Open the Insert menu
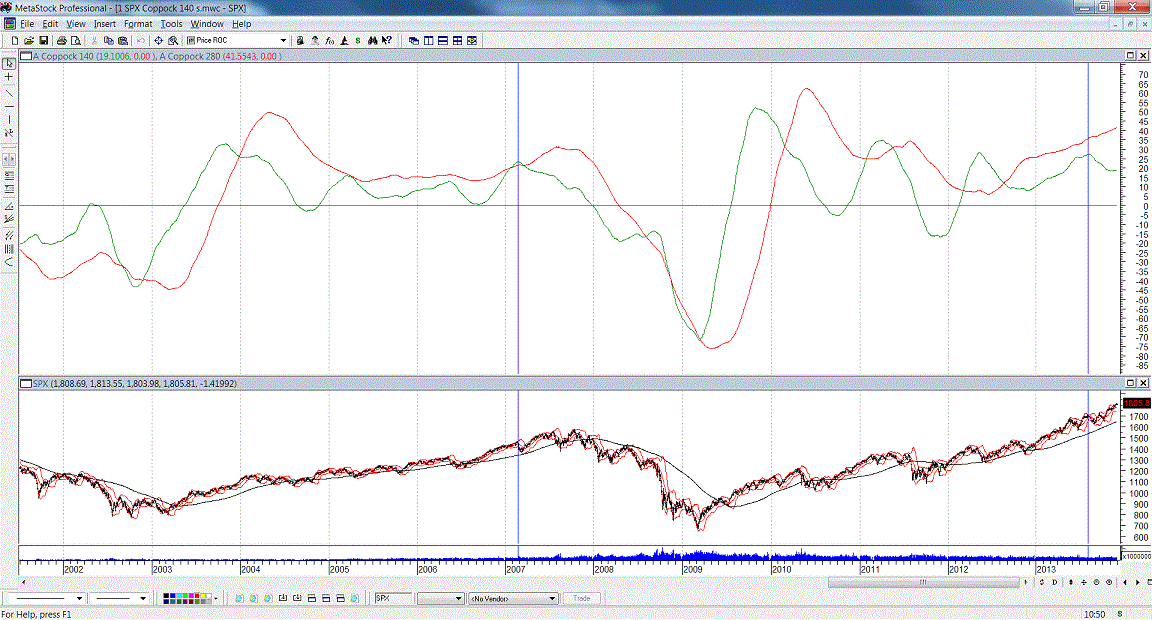The height and width of the screenshot is (620, 1152). tap(105, 23)
